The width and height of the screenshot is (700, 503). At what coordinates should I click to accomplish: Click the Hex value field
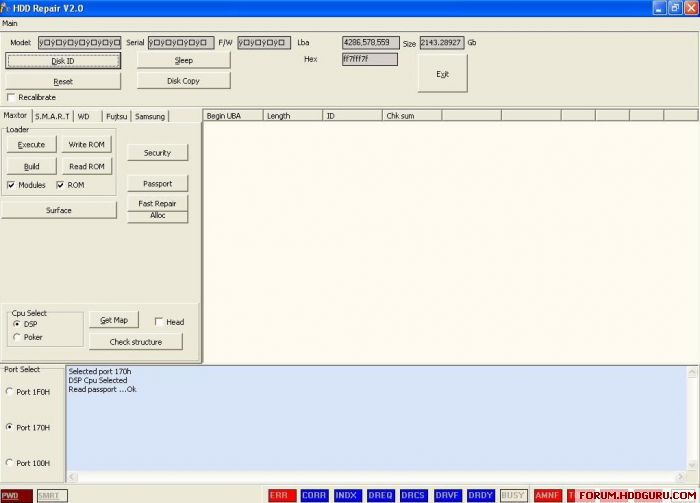point(370,59)
